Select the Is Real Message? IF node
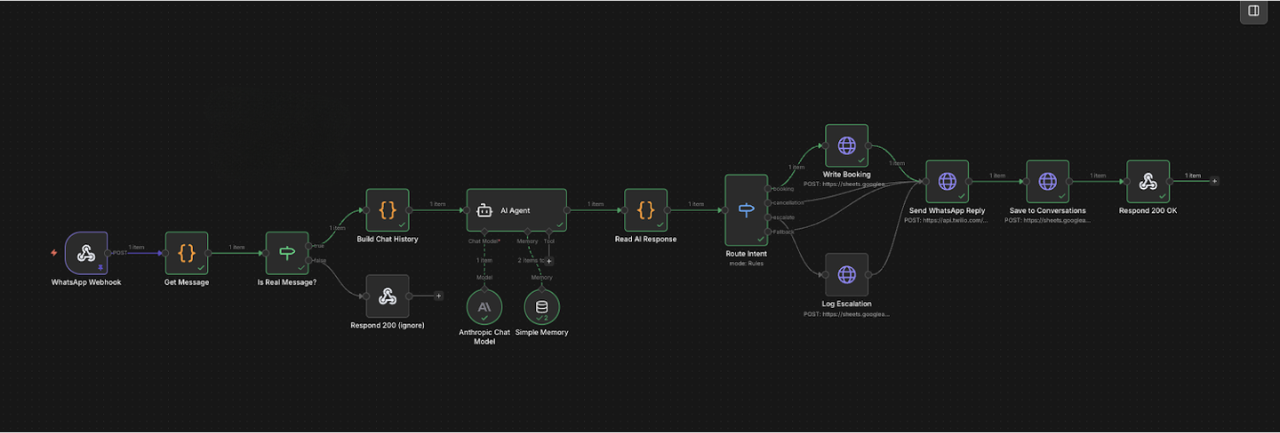1280x433 pixels. [287, 253]
